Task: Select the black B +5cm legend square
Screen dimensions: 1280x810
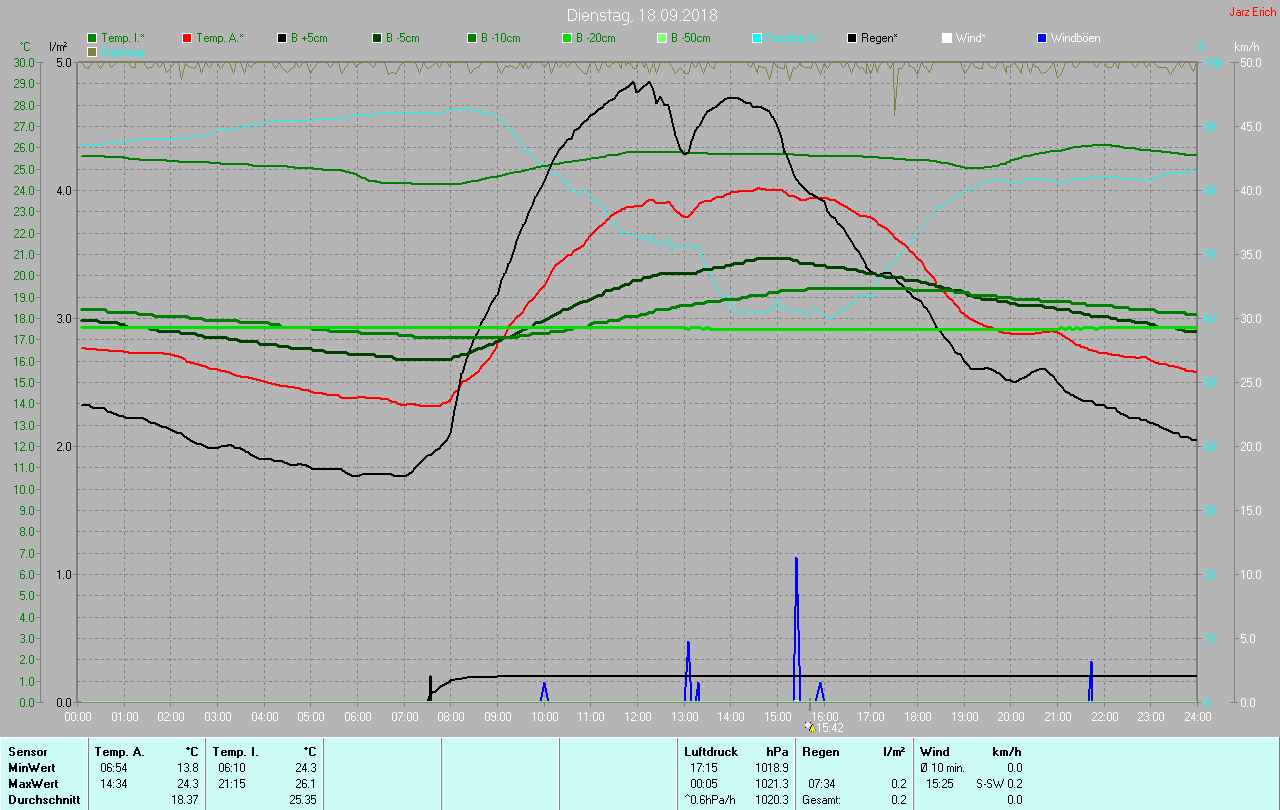Action: pyautogui.click(x=282, y=38)
